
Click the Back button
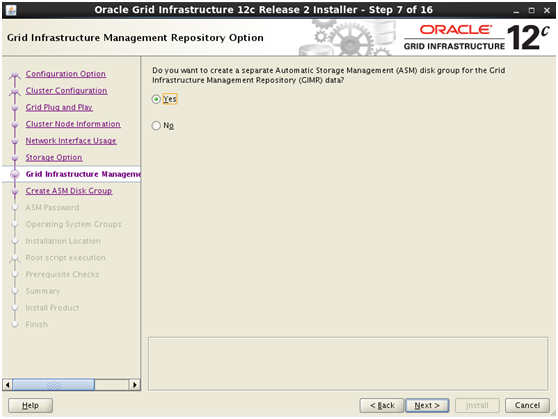click(x=382, y=405)
